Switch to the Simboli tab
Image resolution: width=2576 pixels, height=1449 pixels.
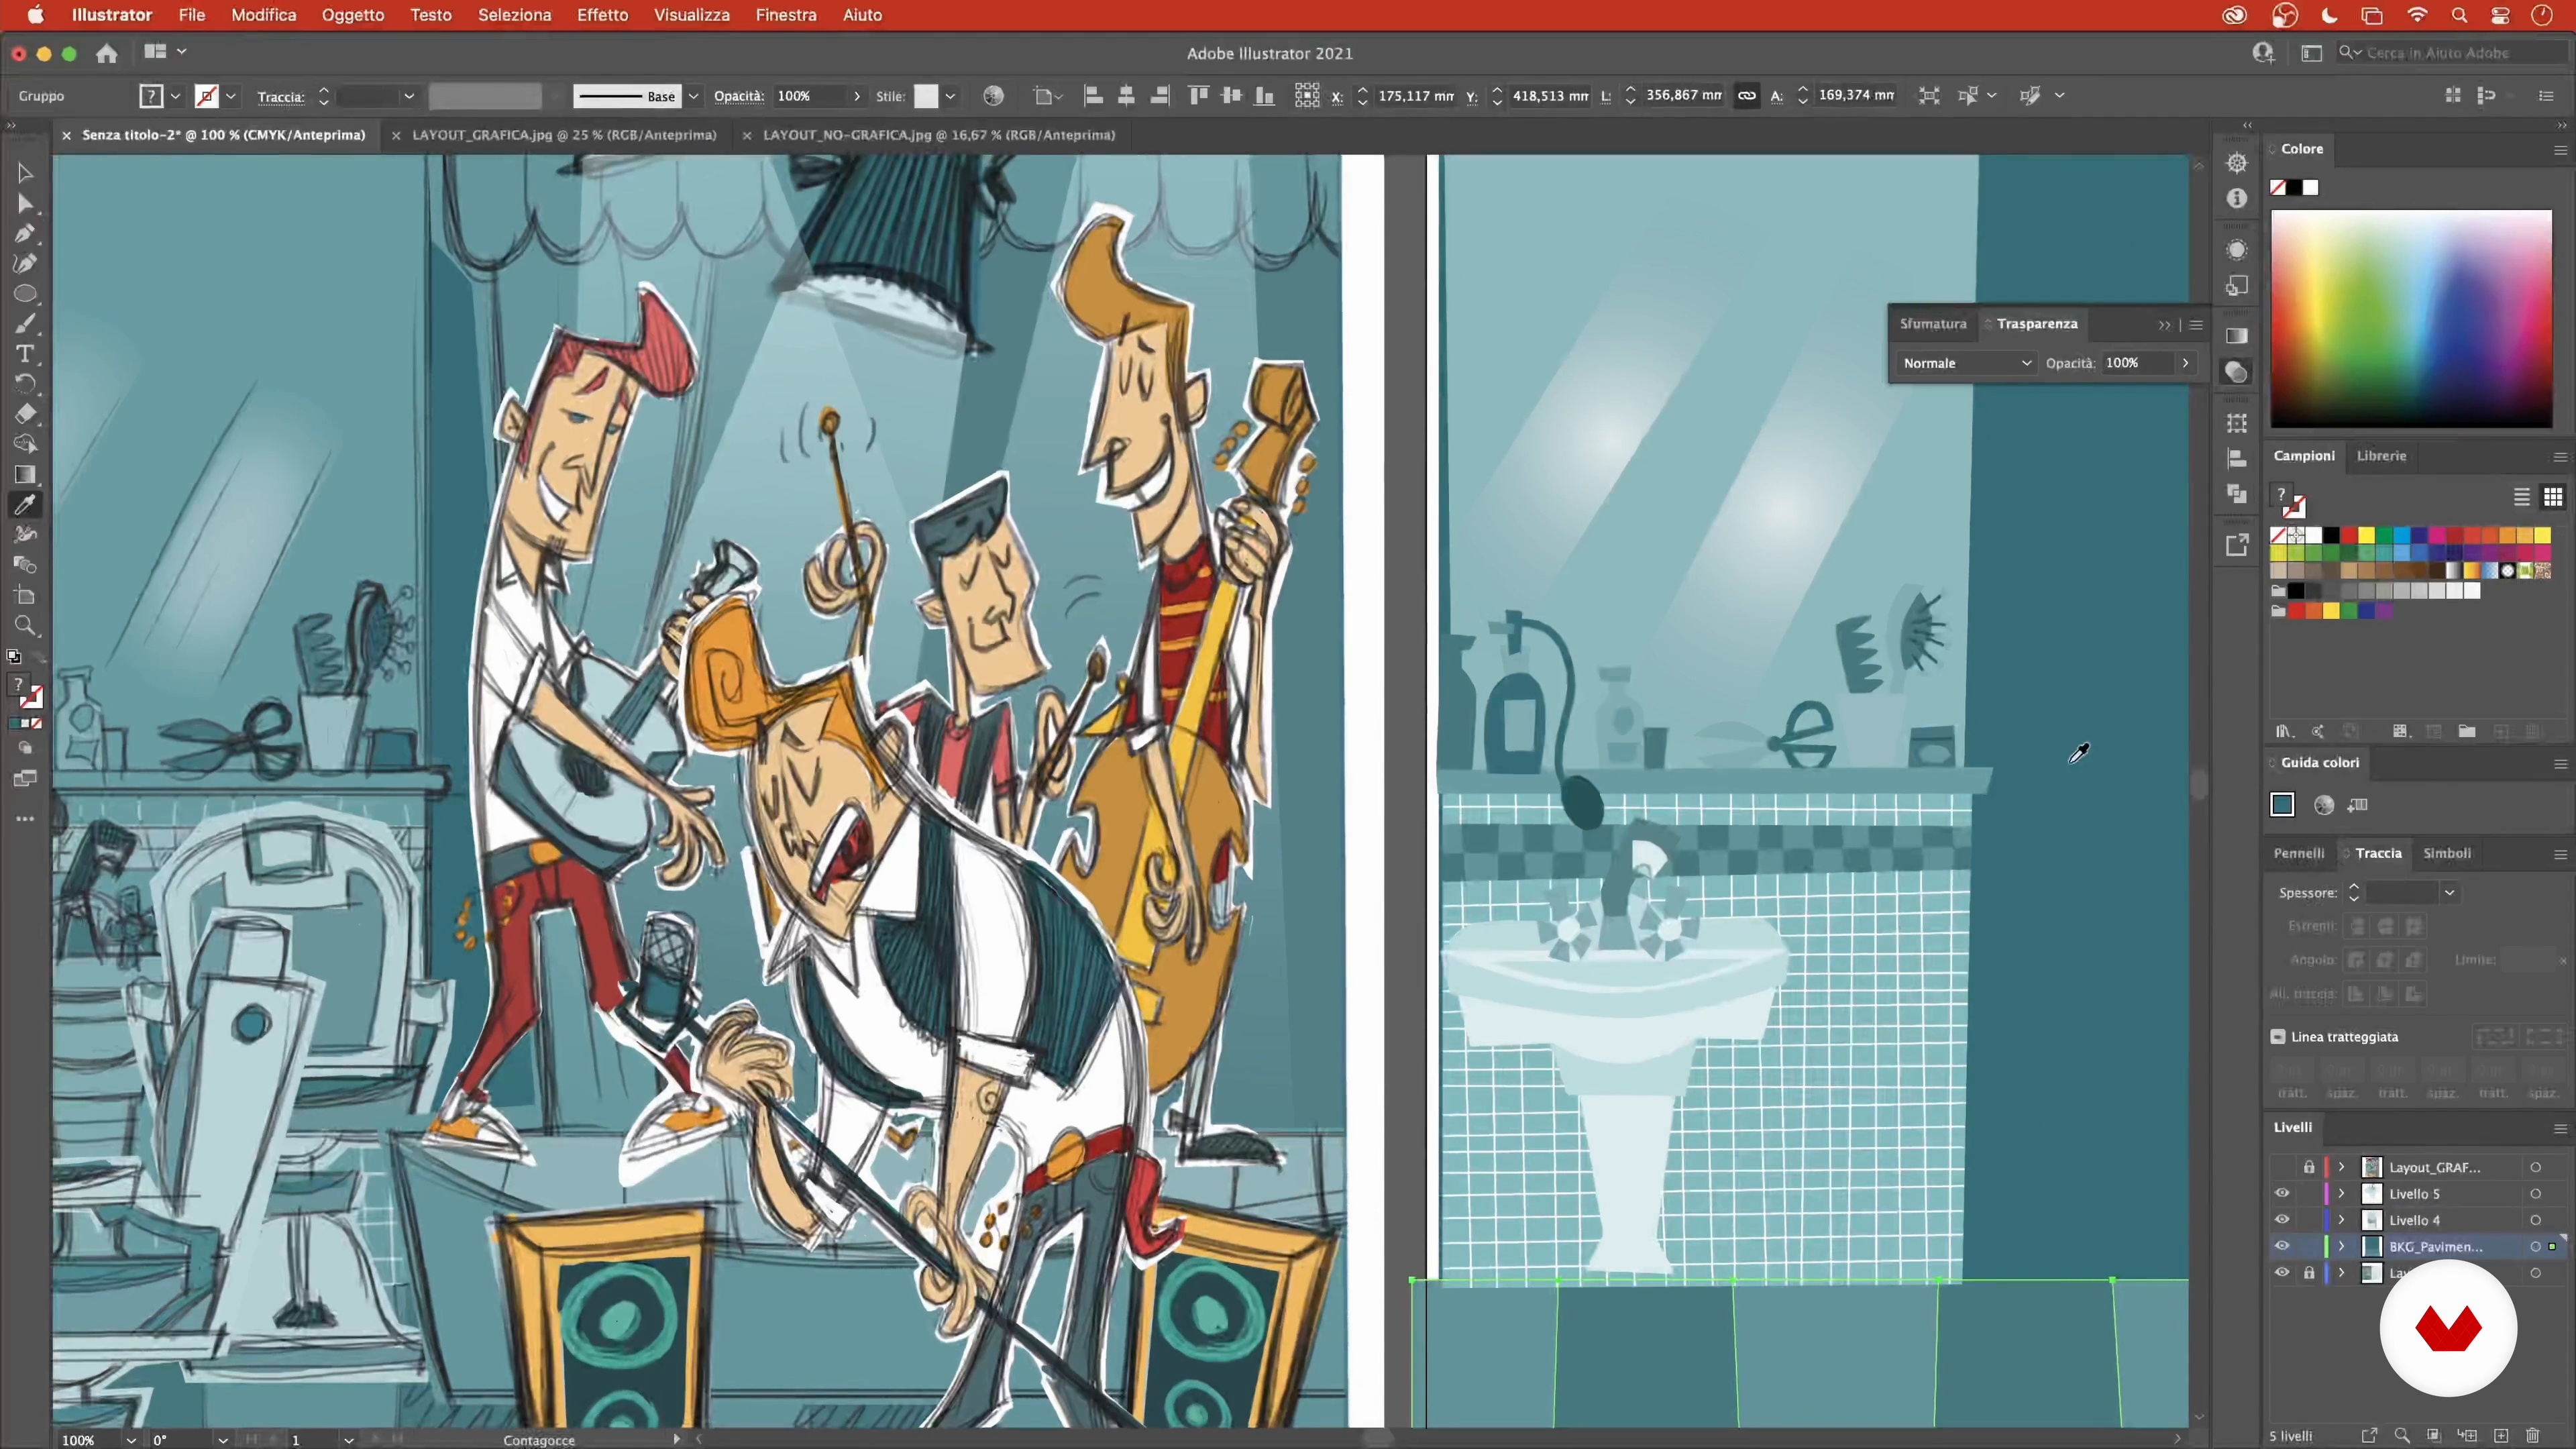[2447, 854]
